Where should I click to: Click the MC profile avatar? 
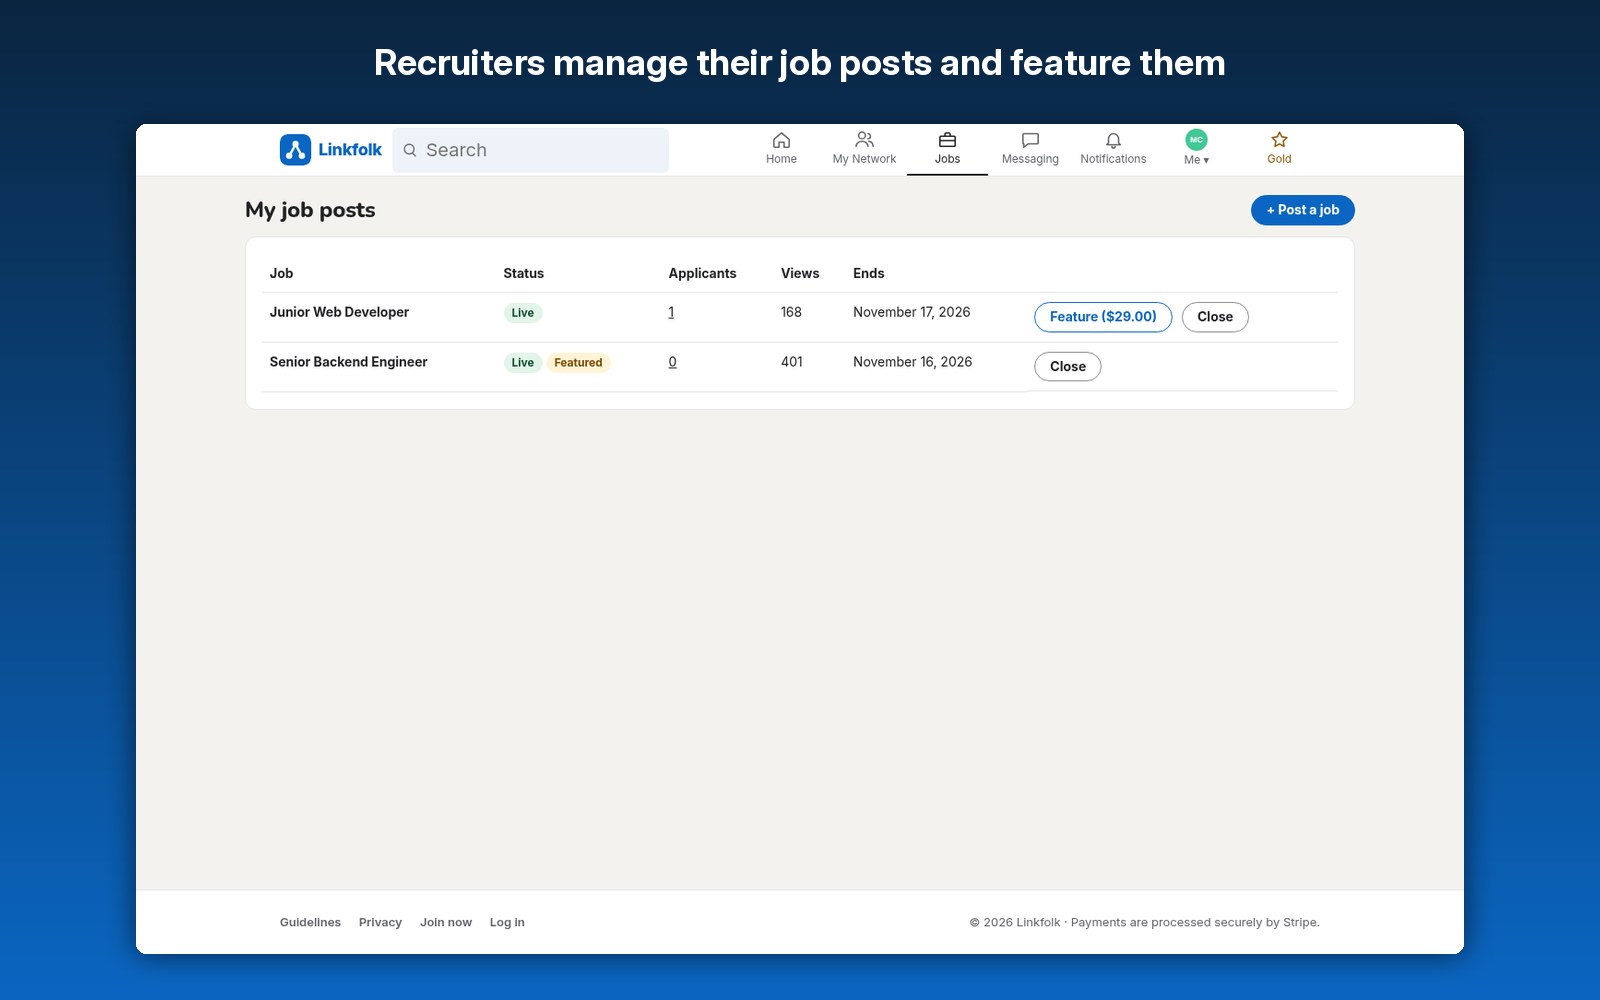[x=1196, y=140]
